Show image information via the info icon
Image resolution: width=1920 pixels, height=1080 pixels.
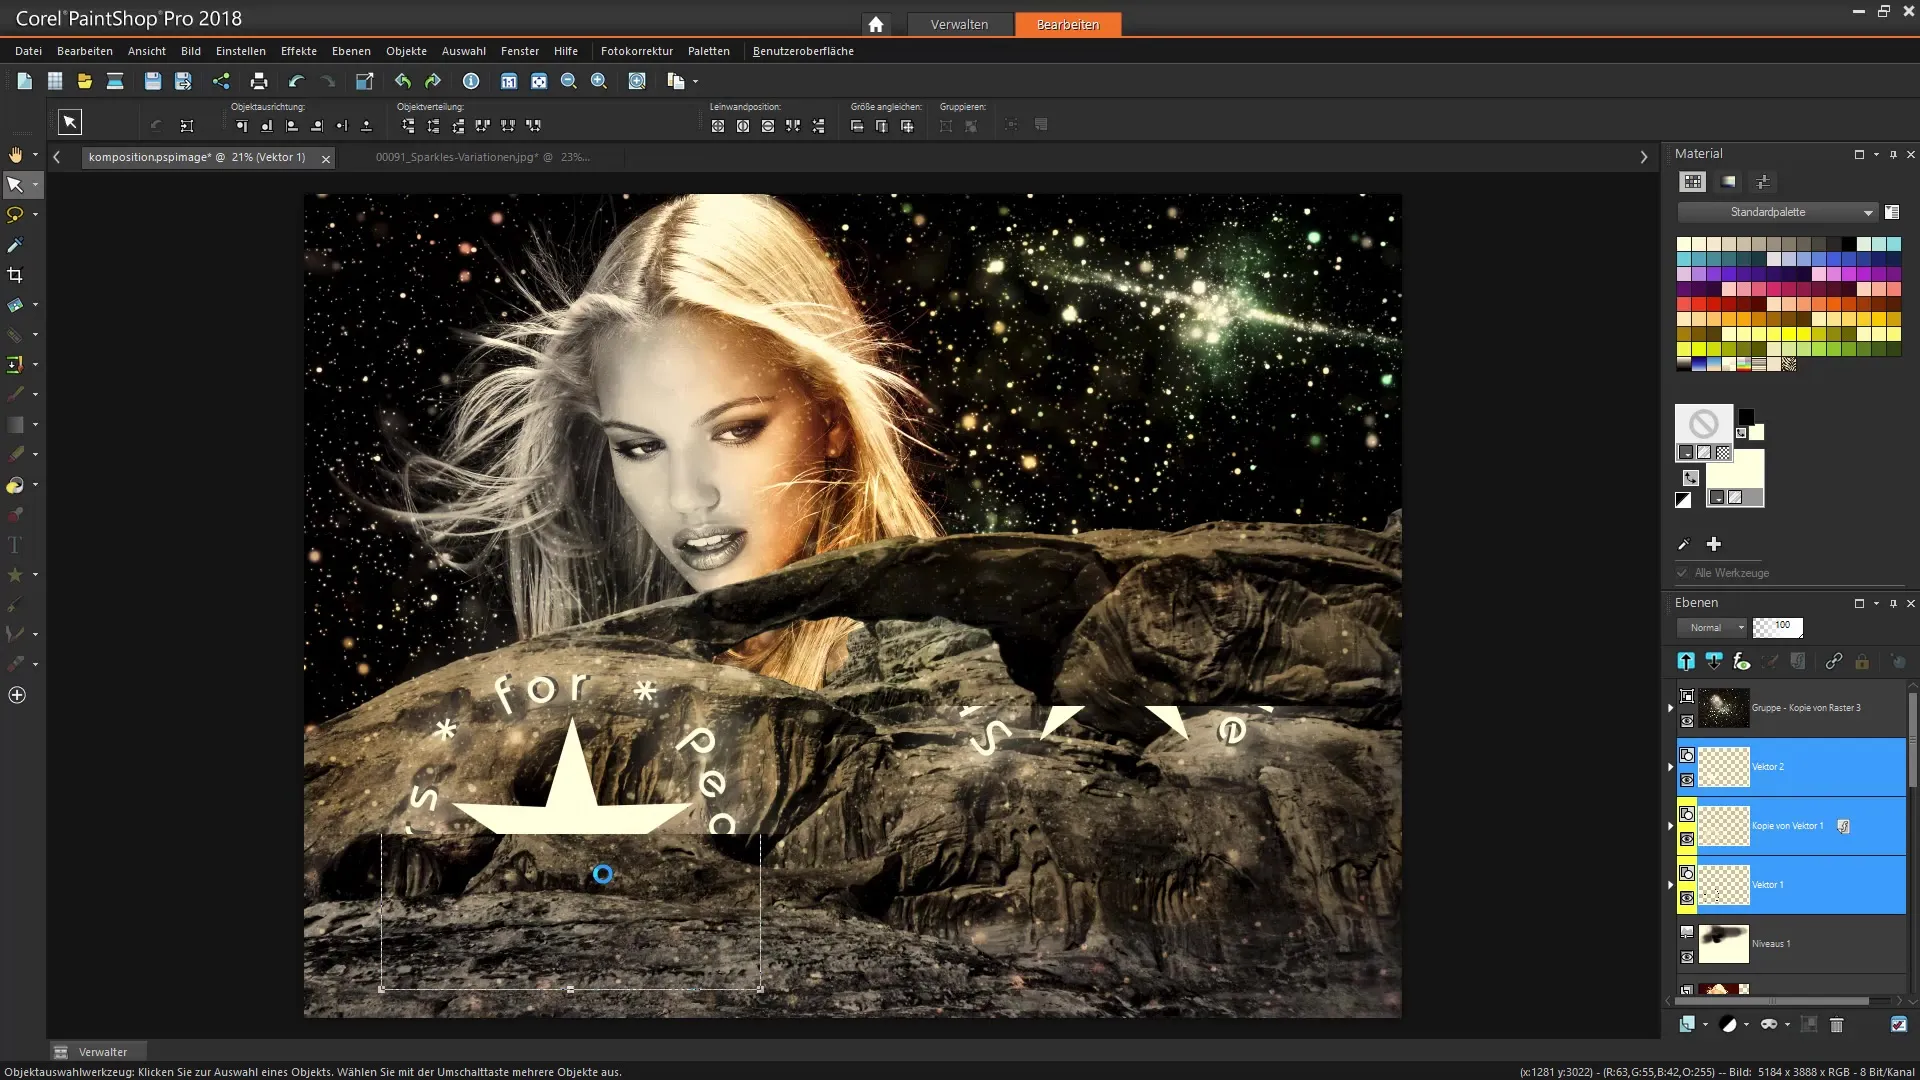[471, 81]
